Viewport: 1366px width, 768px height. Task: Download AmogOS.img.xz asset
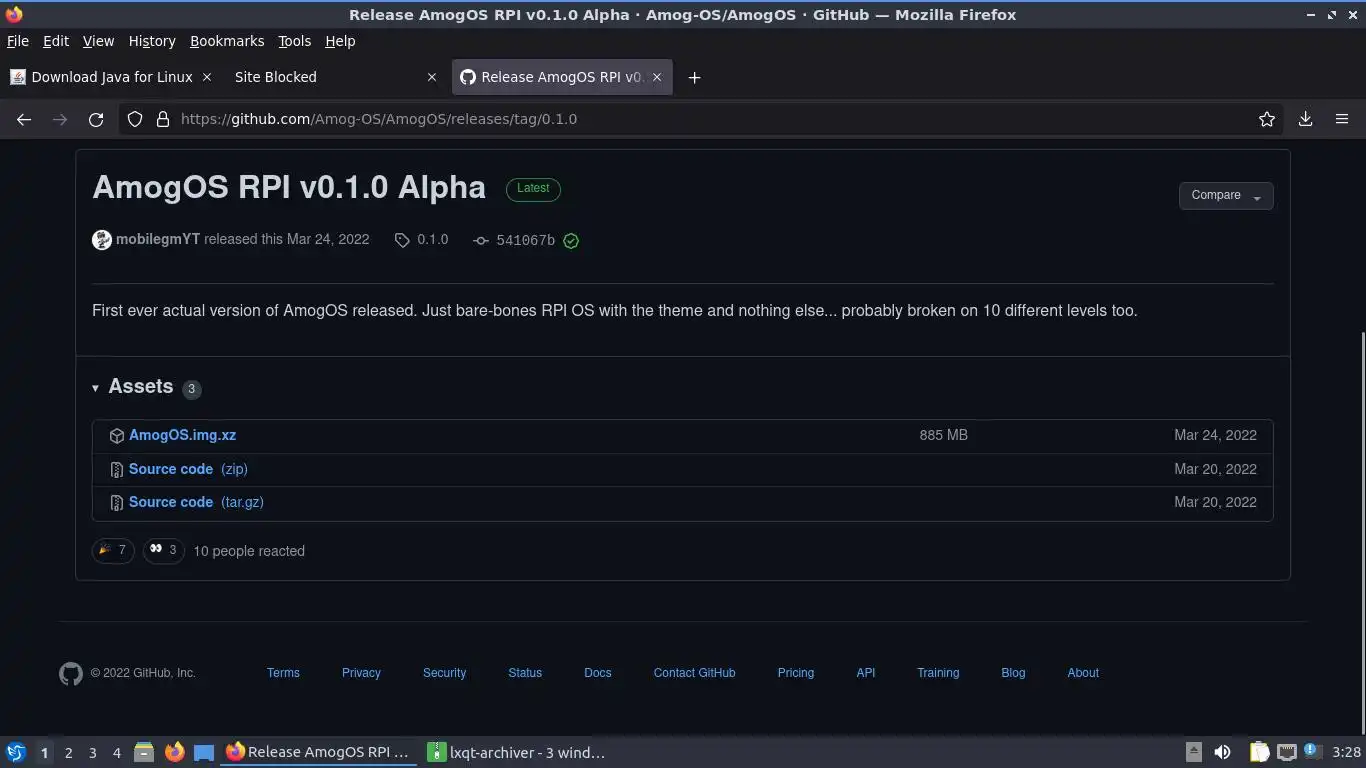click(x=182, y=436)
